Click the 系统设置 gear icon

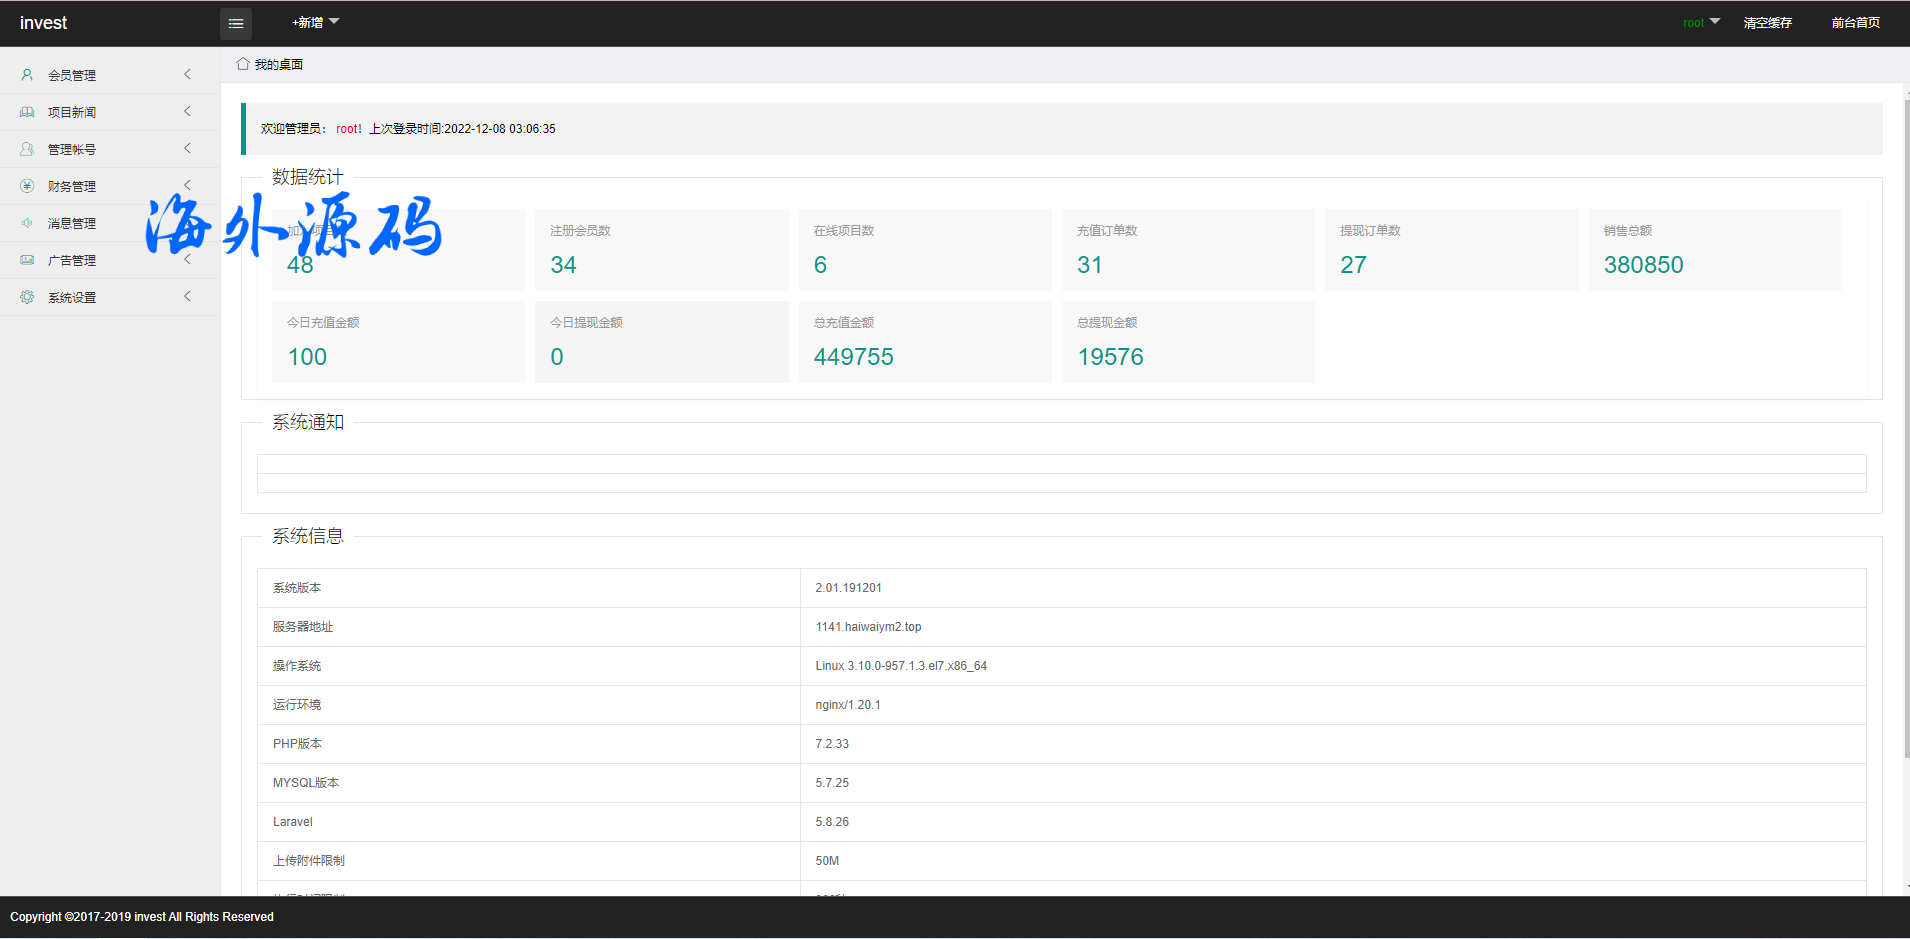click(x=27, y=297)
